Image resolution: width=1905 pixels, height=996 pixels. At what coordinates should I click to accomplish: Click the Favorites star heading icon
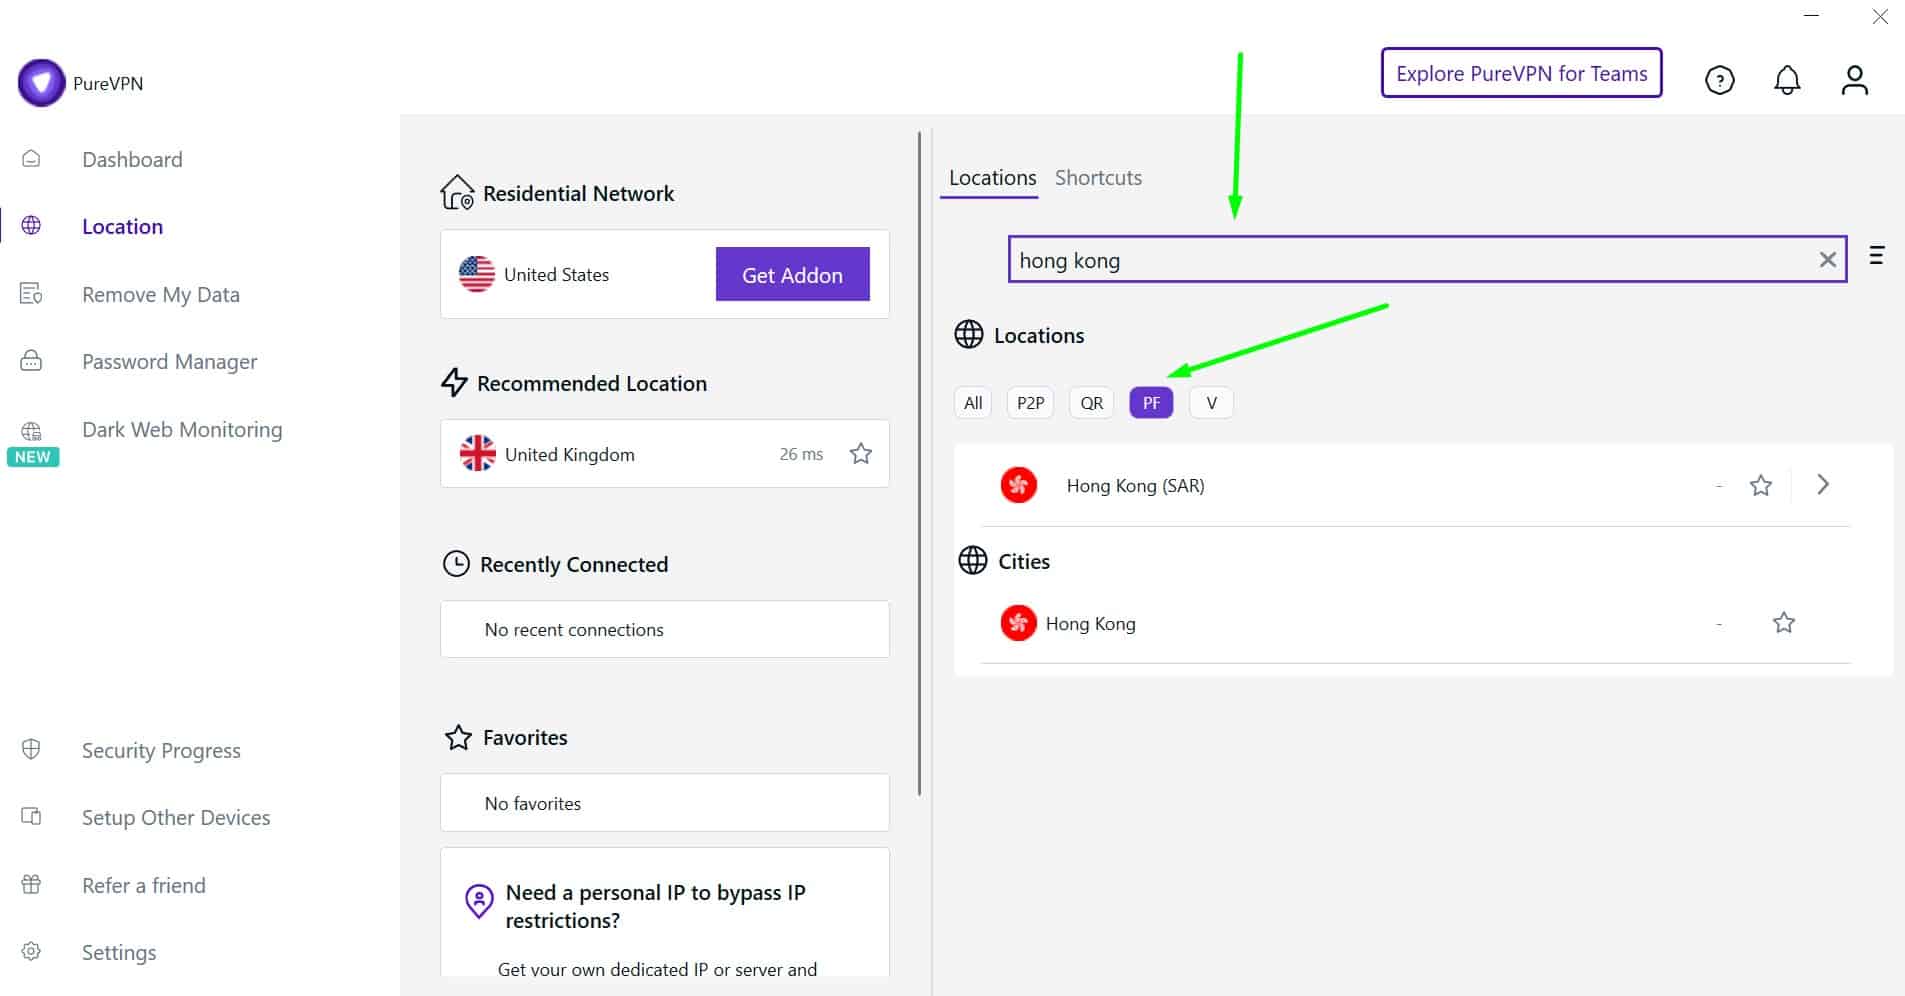click(x=458, y=737)
